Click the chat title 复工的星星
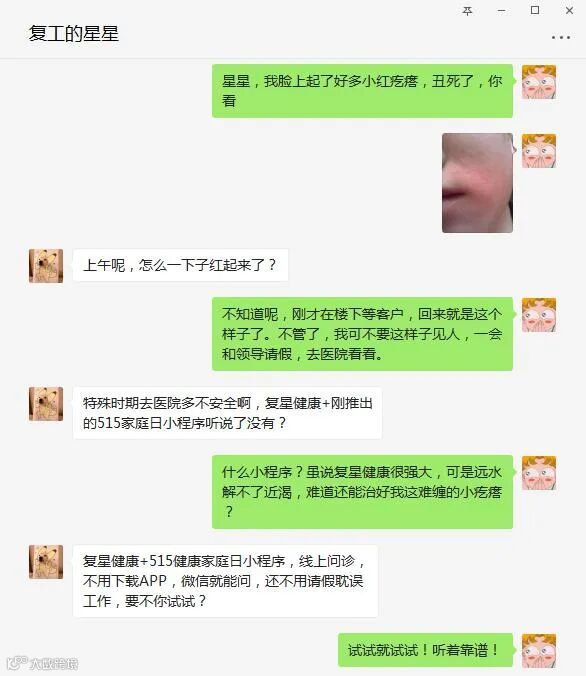The height and width of the screenshot is (676, 586). (73, 34)
